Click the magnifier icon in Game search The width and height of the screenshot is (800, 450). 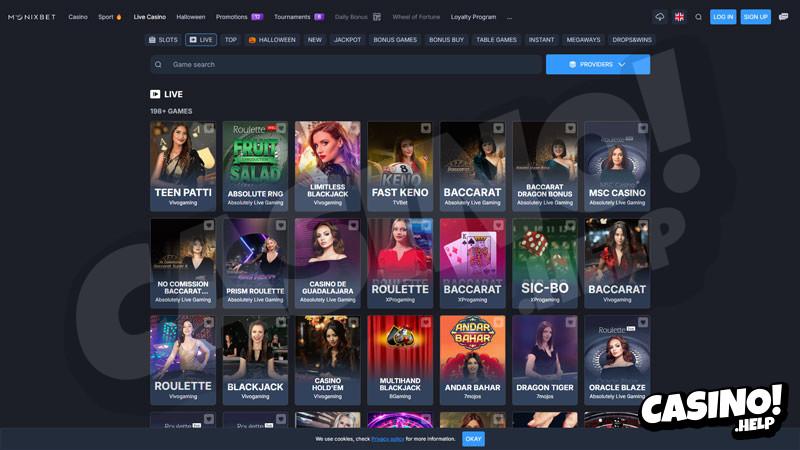tap(158, 64)
